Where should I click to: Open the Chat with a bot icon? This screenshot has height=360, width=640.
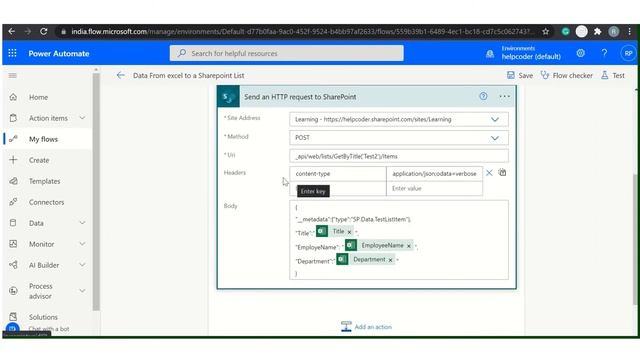click(x=13, y=328)
